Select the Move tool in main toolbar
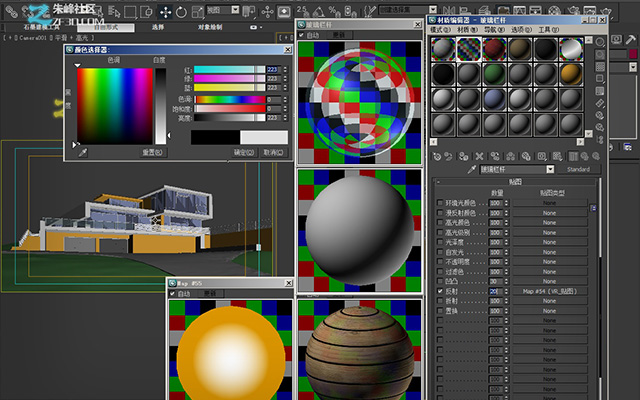 [165, 12]
